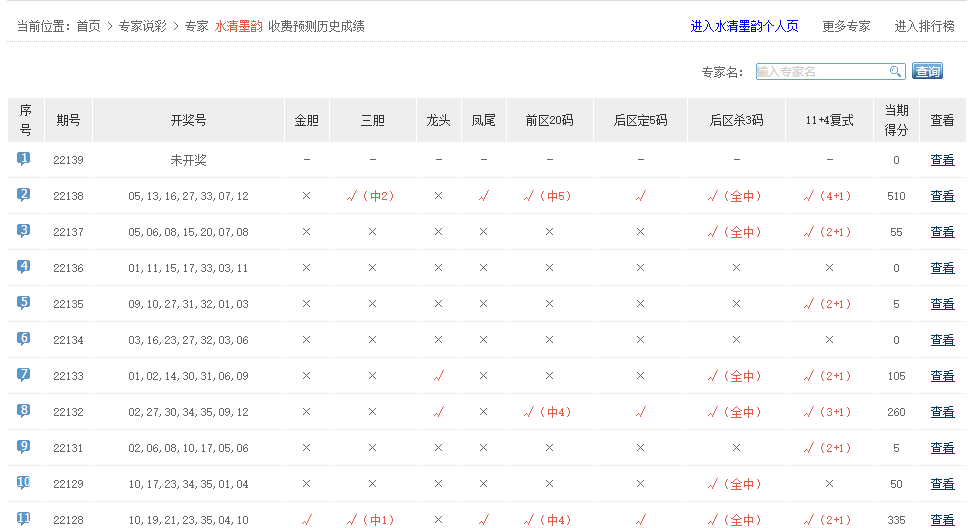The width and height of the screenshot is (969, 528).
Task: Click the number 5 row badge icon
Action: [x=24, y=303]
